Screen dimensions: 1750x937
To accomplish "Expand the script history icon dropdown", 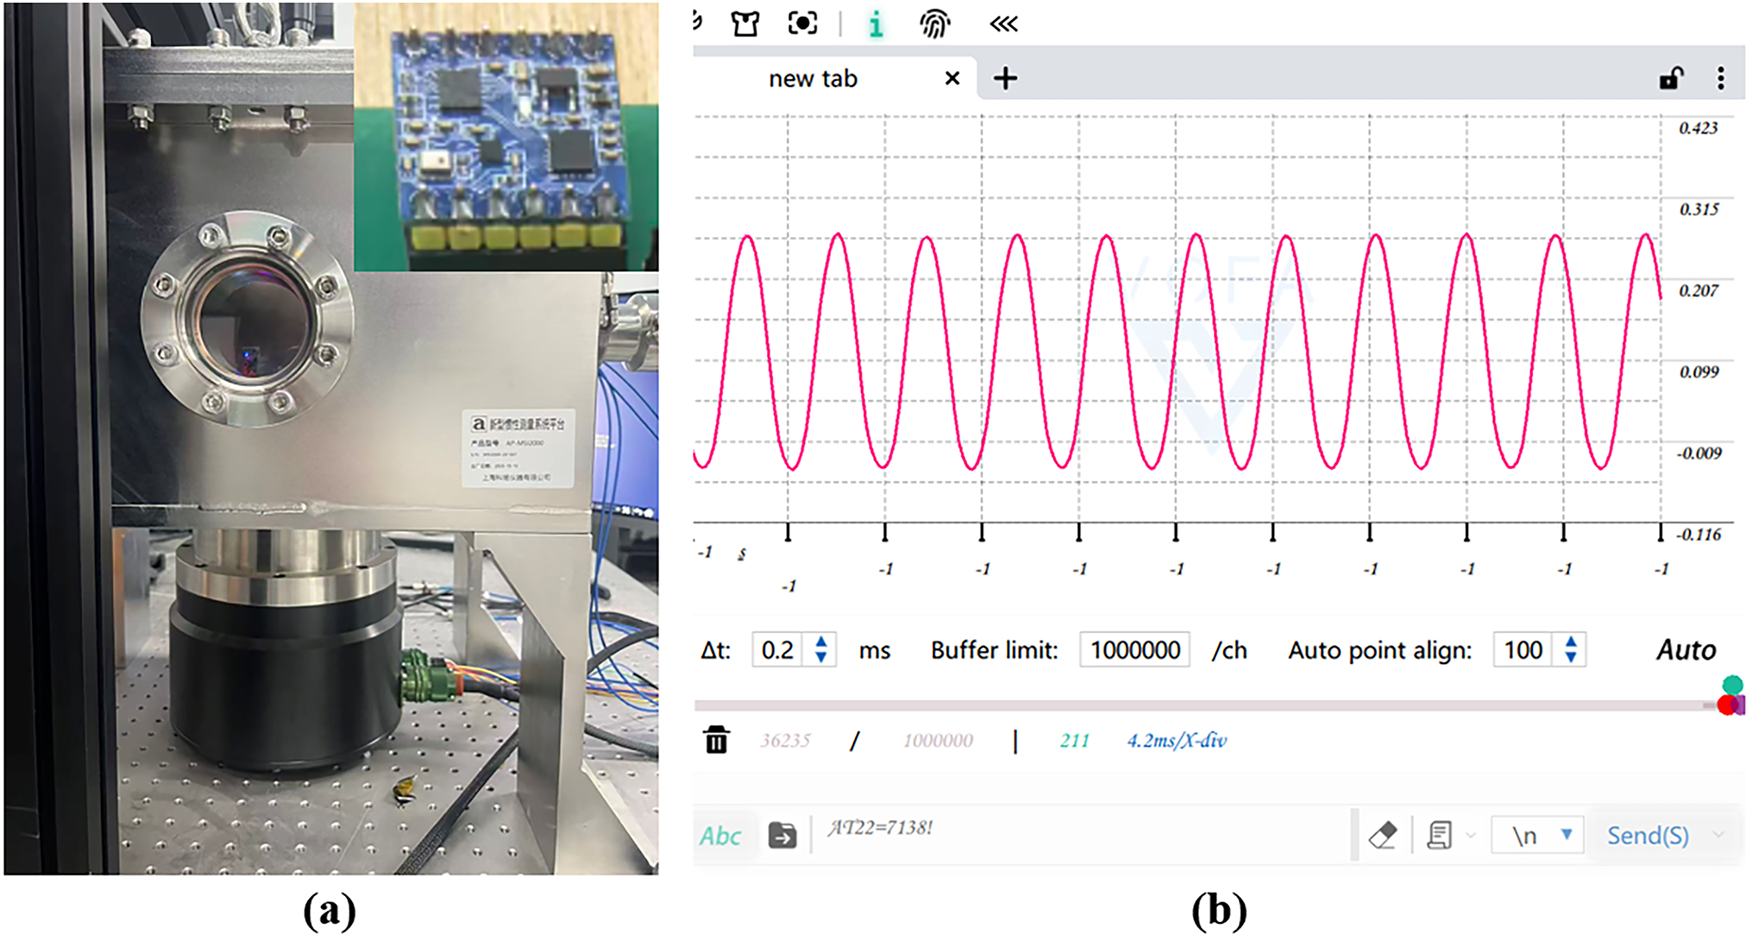I will point(1470,835).
